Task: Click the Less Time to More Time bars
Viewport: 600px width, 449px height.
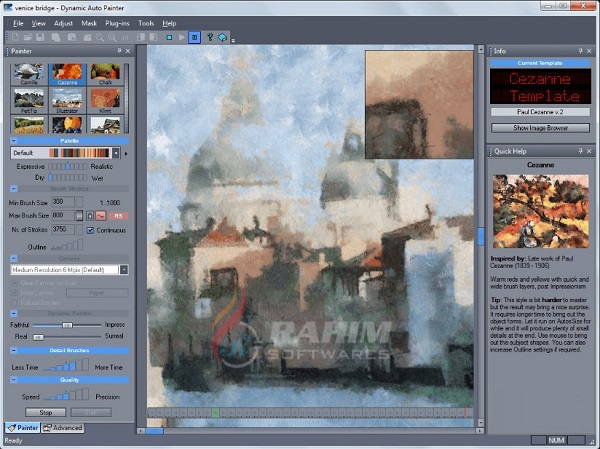Action: 66,364
